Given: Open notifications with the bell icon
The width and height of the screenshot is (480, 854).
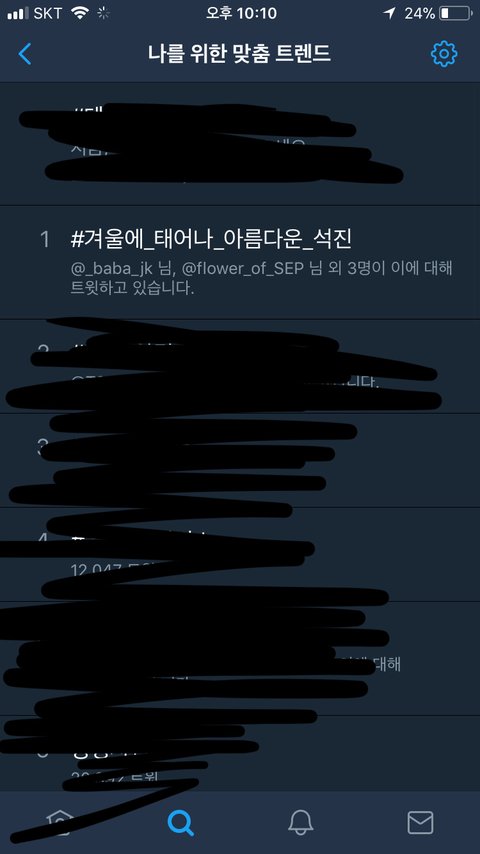Looking at the screenshot, I should click(300, 822).
